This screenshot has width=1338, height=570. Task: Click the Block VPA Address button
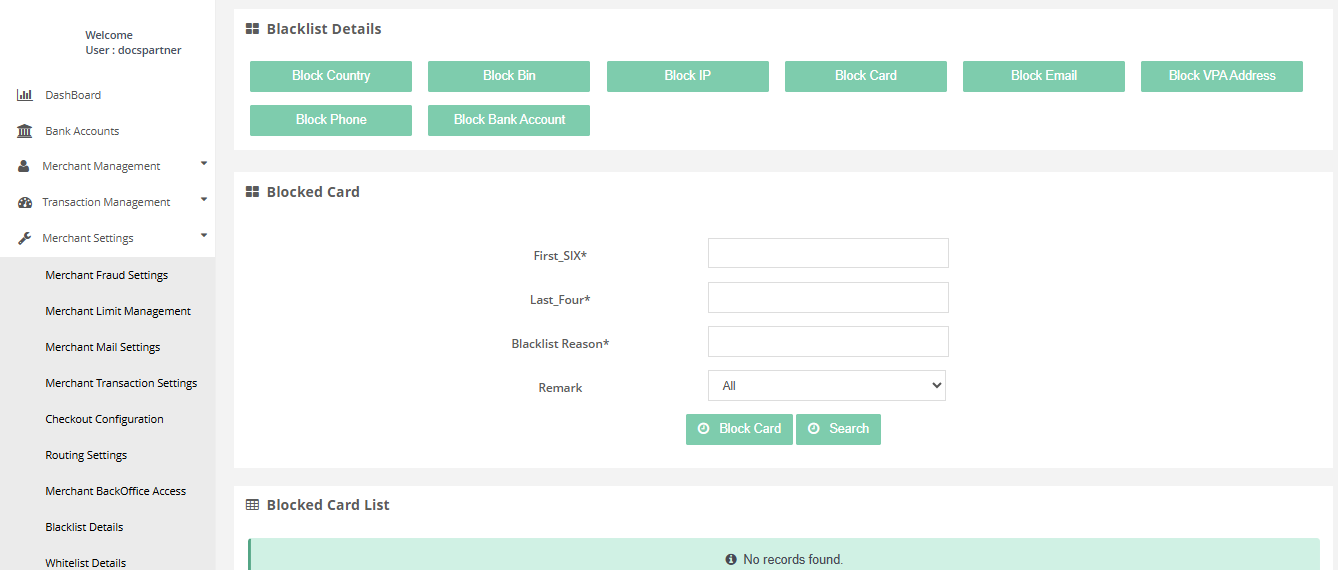[1221, 76]
